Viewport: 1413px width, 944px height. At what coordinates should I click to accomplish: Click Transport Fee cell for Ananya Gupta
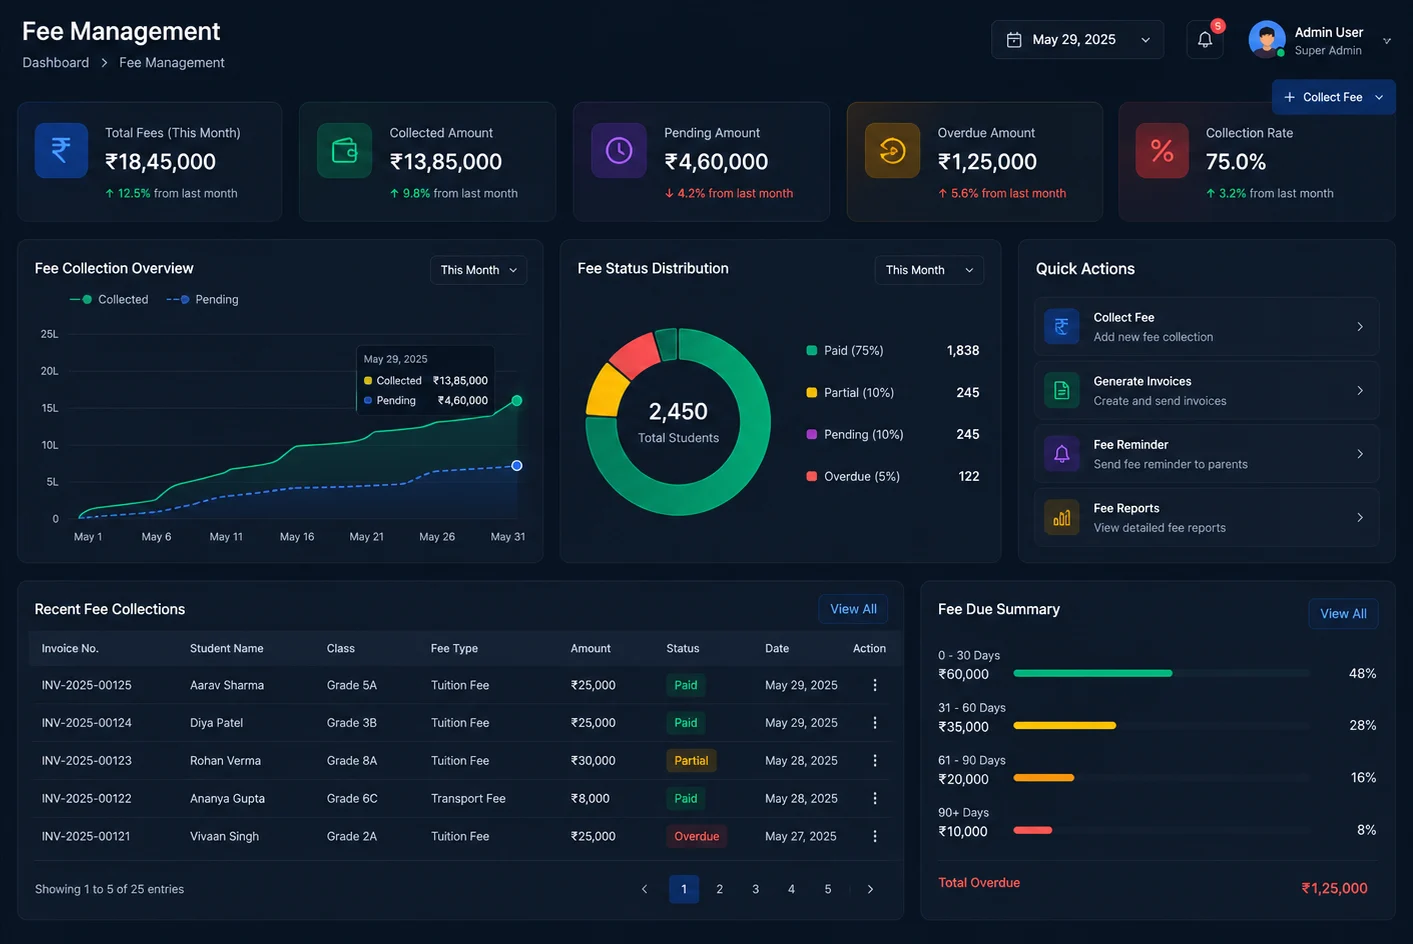click(x=468, y=799)
